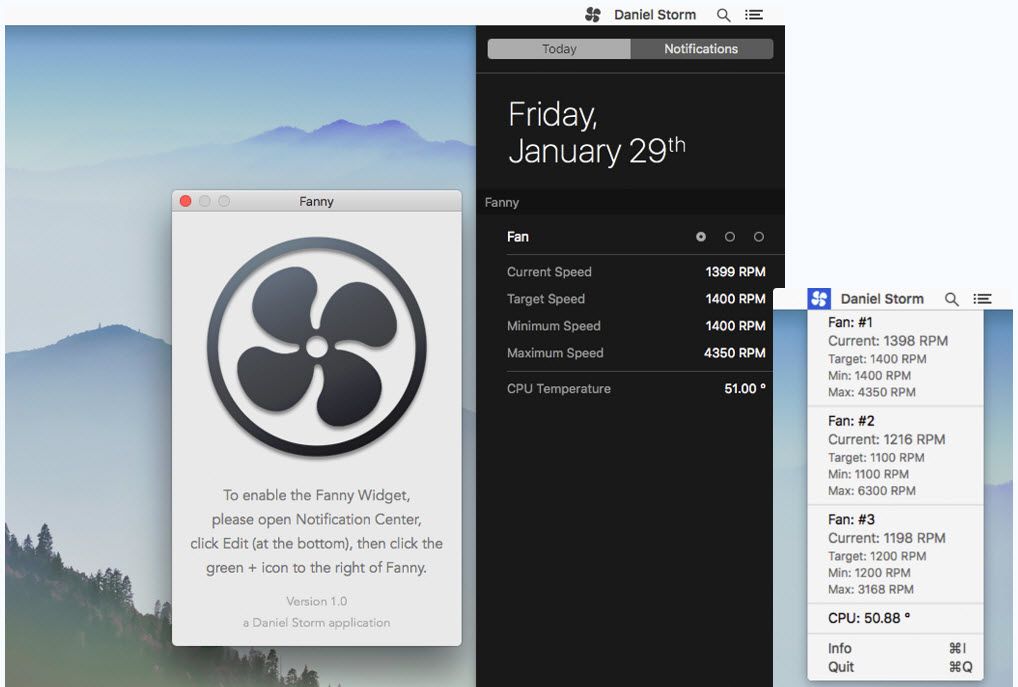The height and width of the screenshot is (687, 1018).
Task: Click the Fanny window title
Action: pyautogui.click(x=316, y=201)
